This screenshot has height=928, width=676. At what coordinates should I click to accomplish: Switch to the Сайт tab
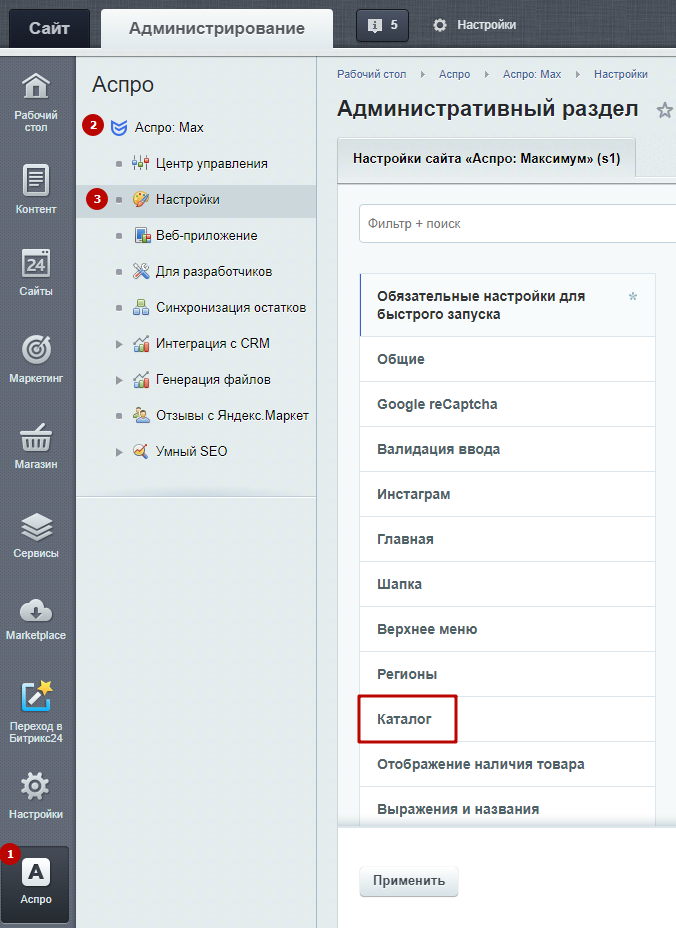[49, 28]
